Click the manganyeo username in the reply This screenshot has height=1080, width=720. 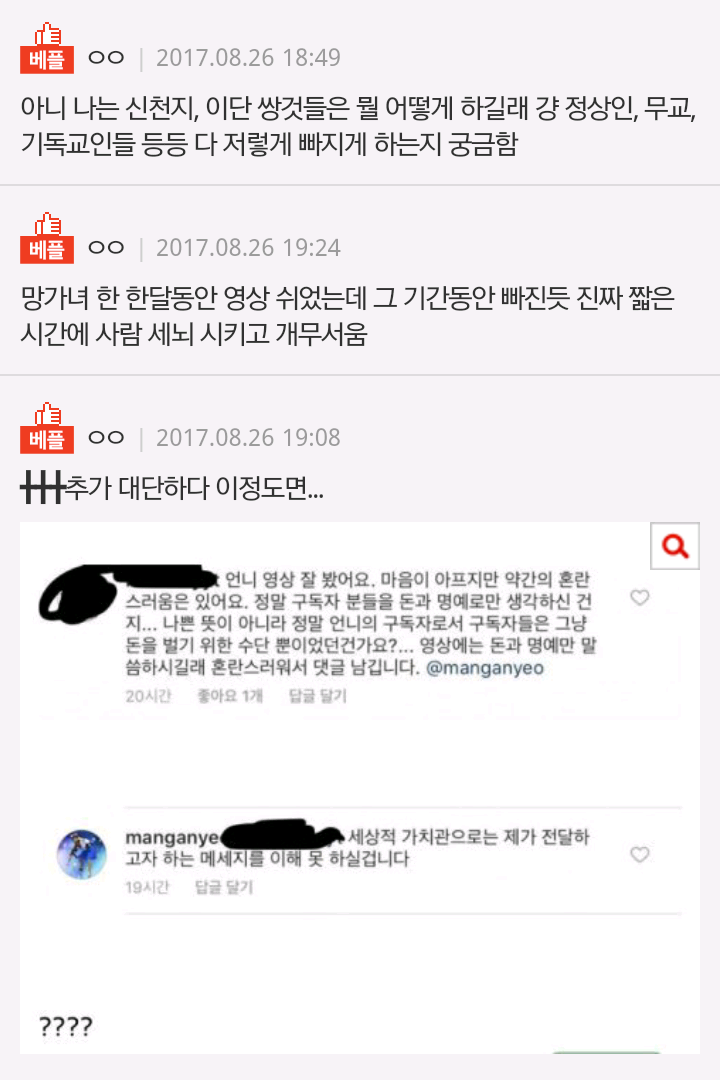(172, 838)
